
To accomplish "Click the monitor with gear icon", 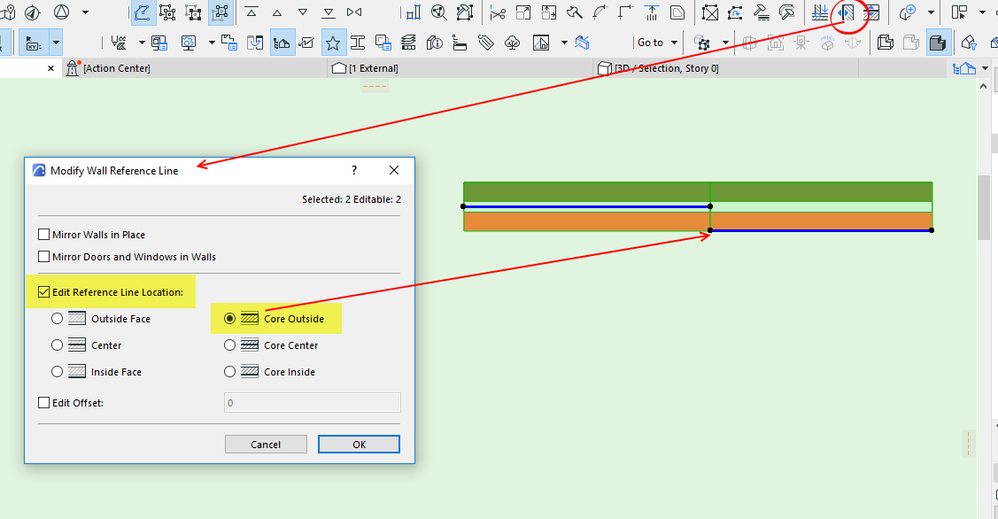I will coord(188,43).
